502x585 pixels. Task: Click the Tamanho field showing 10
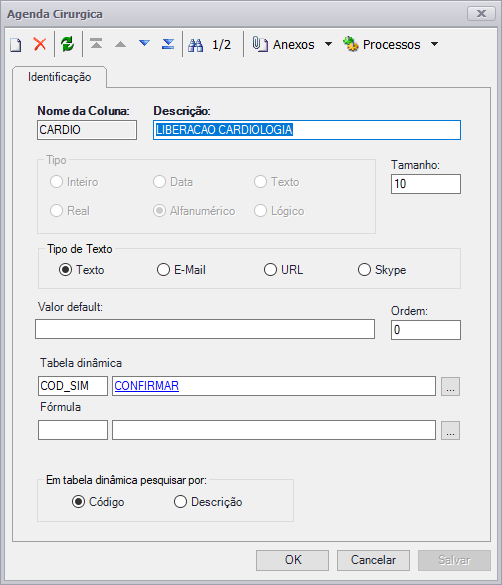(x=426, y=184)
